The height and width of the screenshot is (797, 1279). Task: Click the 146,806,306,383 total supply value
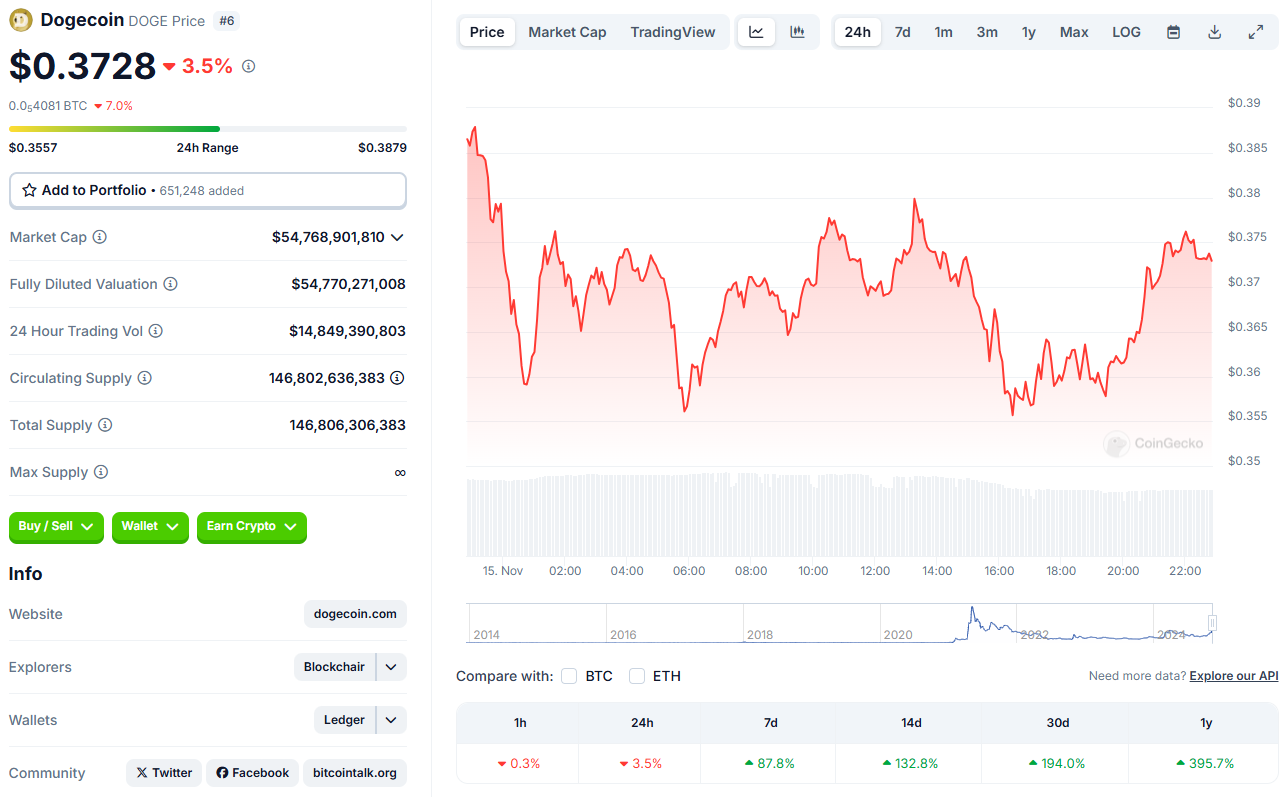click(x=348, y=425)
